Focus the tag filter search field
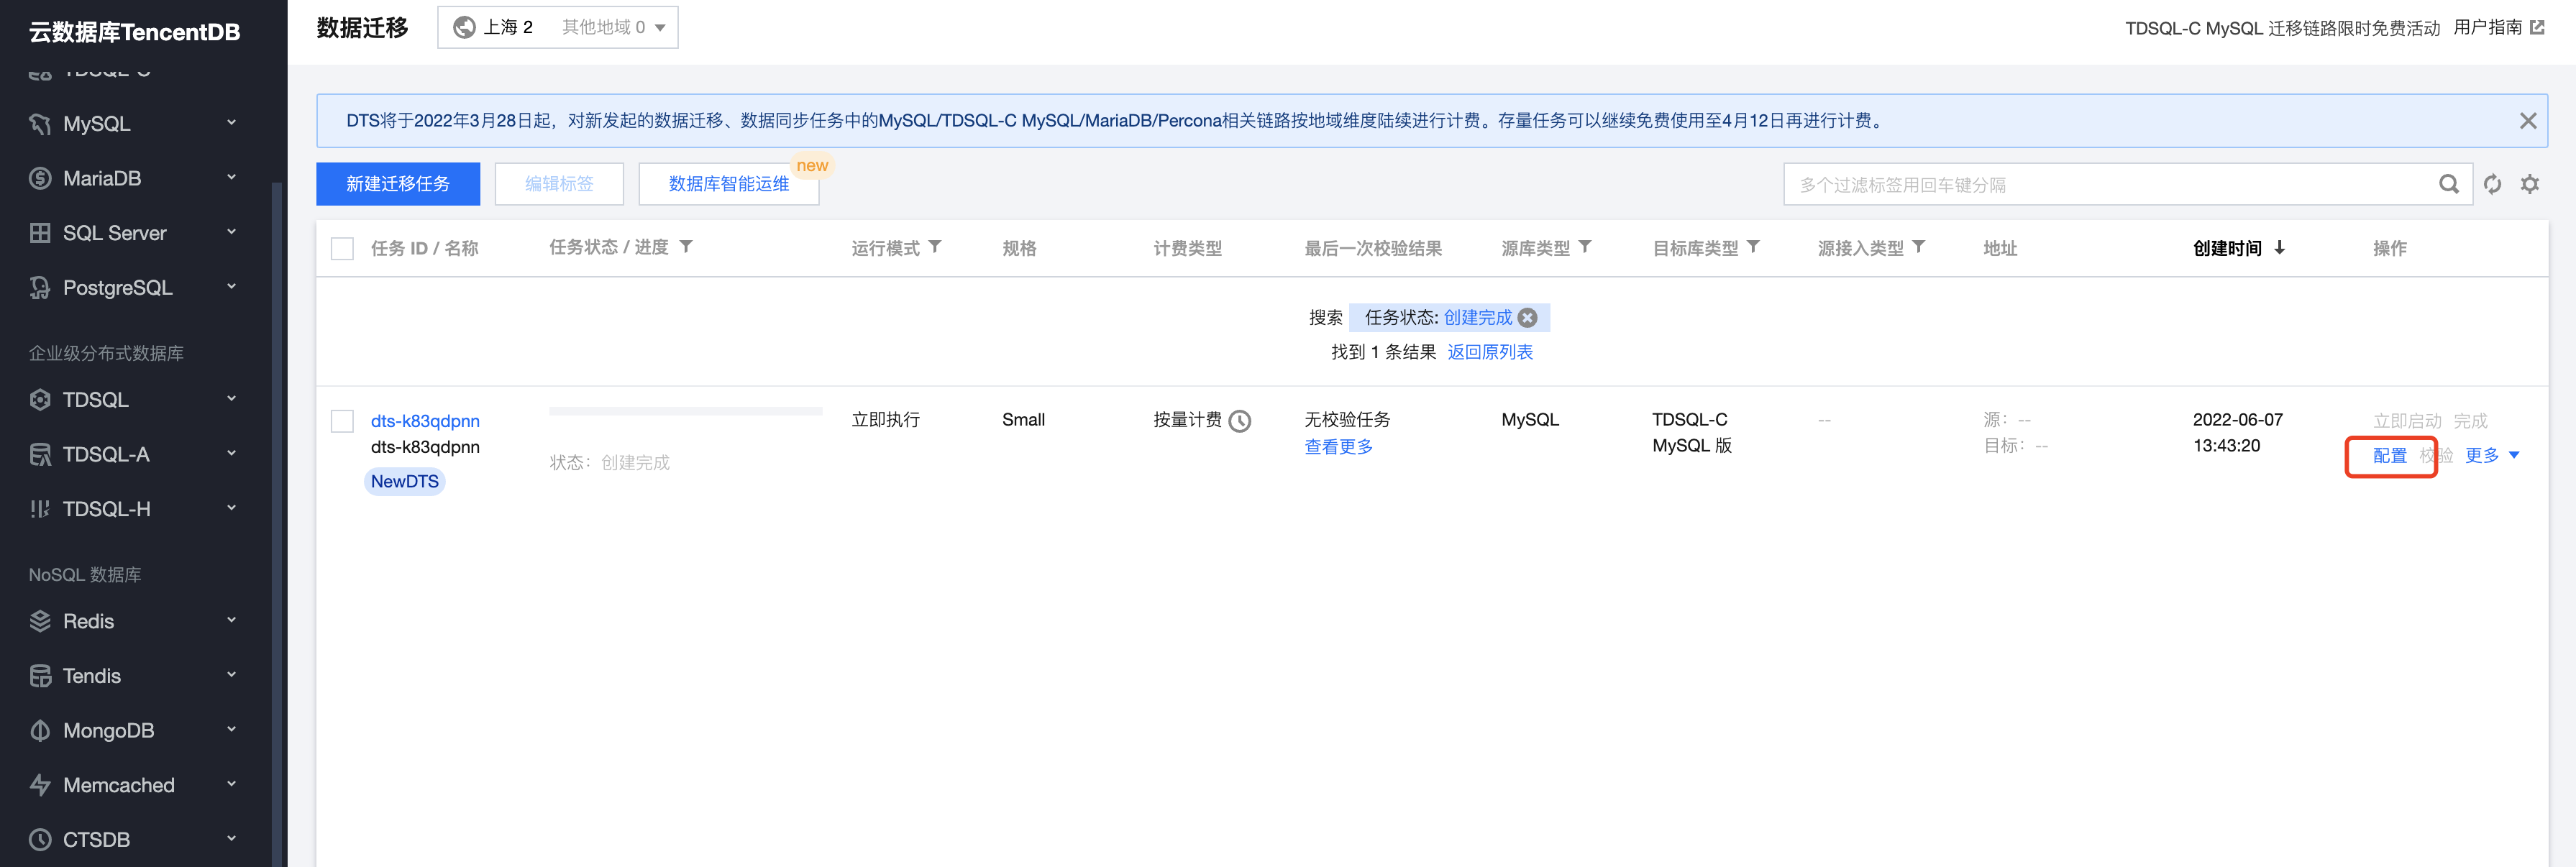The height and width of the screenshot is (867, 2576). tap(2100, 185)
